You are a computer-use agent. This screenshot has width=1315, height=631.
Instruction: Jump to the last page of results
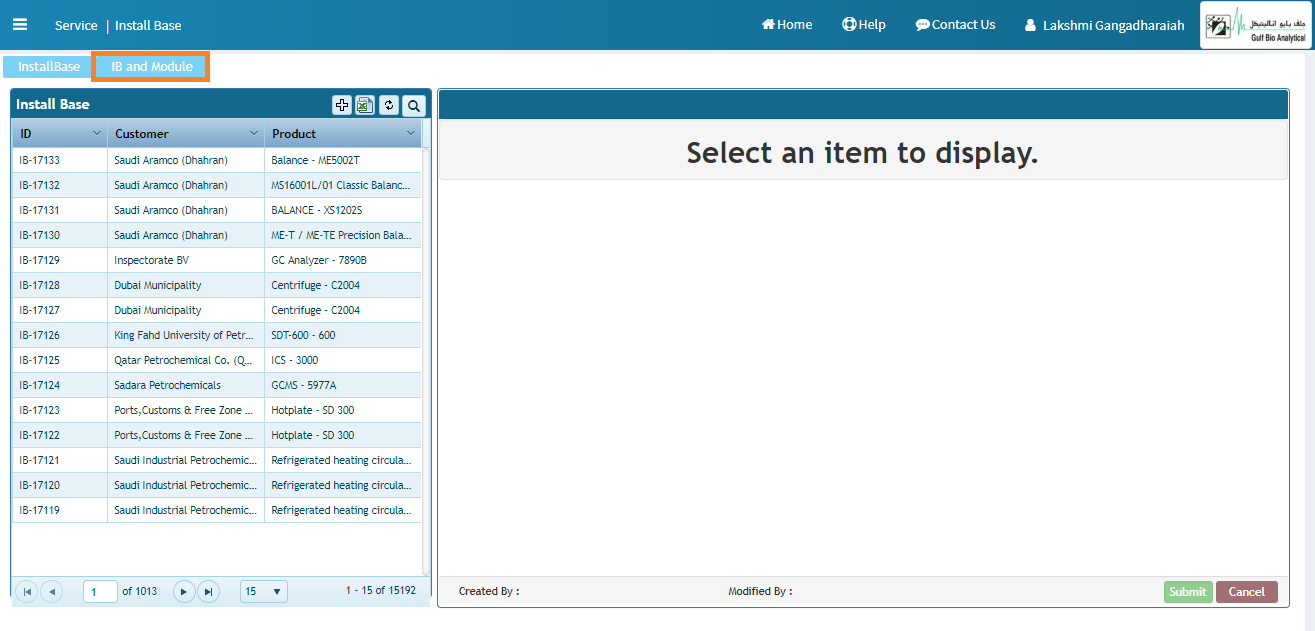(x=208, y=592)
